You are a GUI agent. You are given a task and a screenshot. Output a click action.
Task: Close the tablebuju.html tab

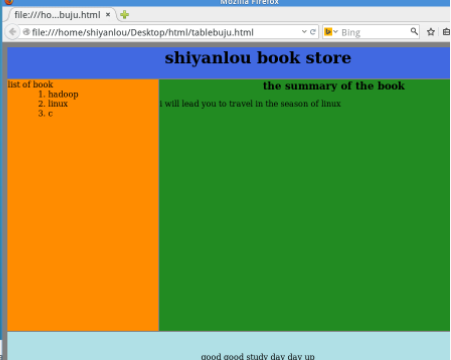(x=108, y=15)
